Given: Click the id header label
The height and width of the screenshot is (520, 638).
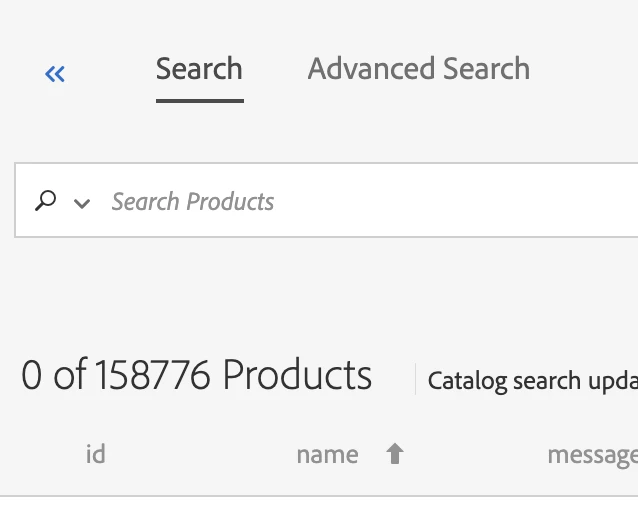Looking at the screenshot, I should coord(95,454).
